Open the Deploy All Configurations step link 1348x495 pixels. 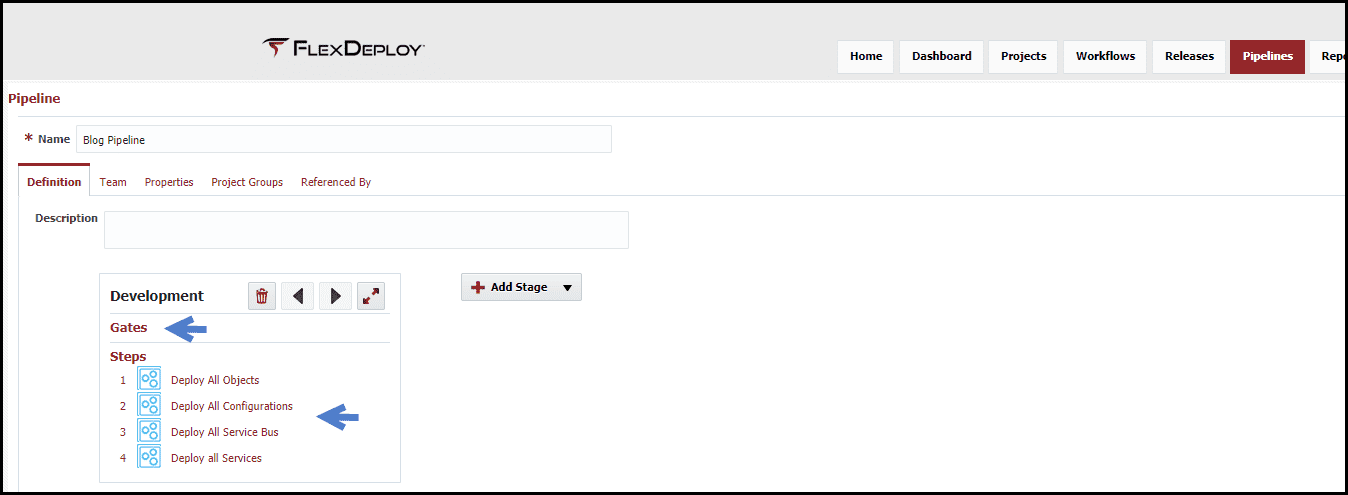point(232,406)
